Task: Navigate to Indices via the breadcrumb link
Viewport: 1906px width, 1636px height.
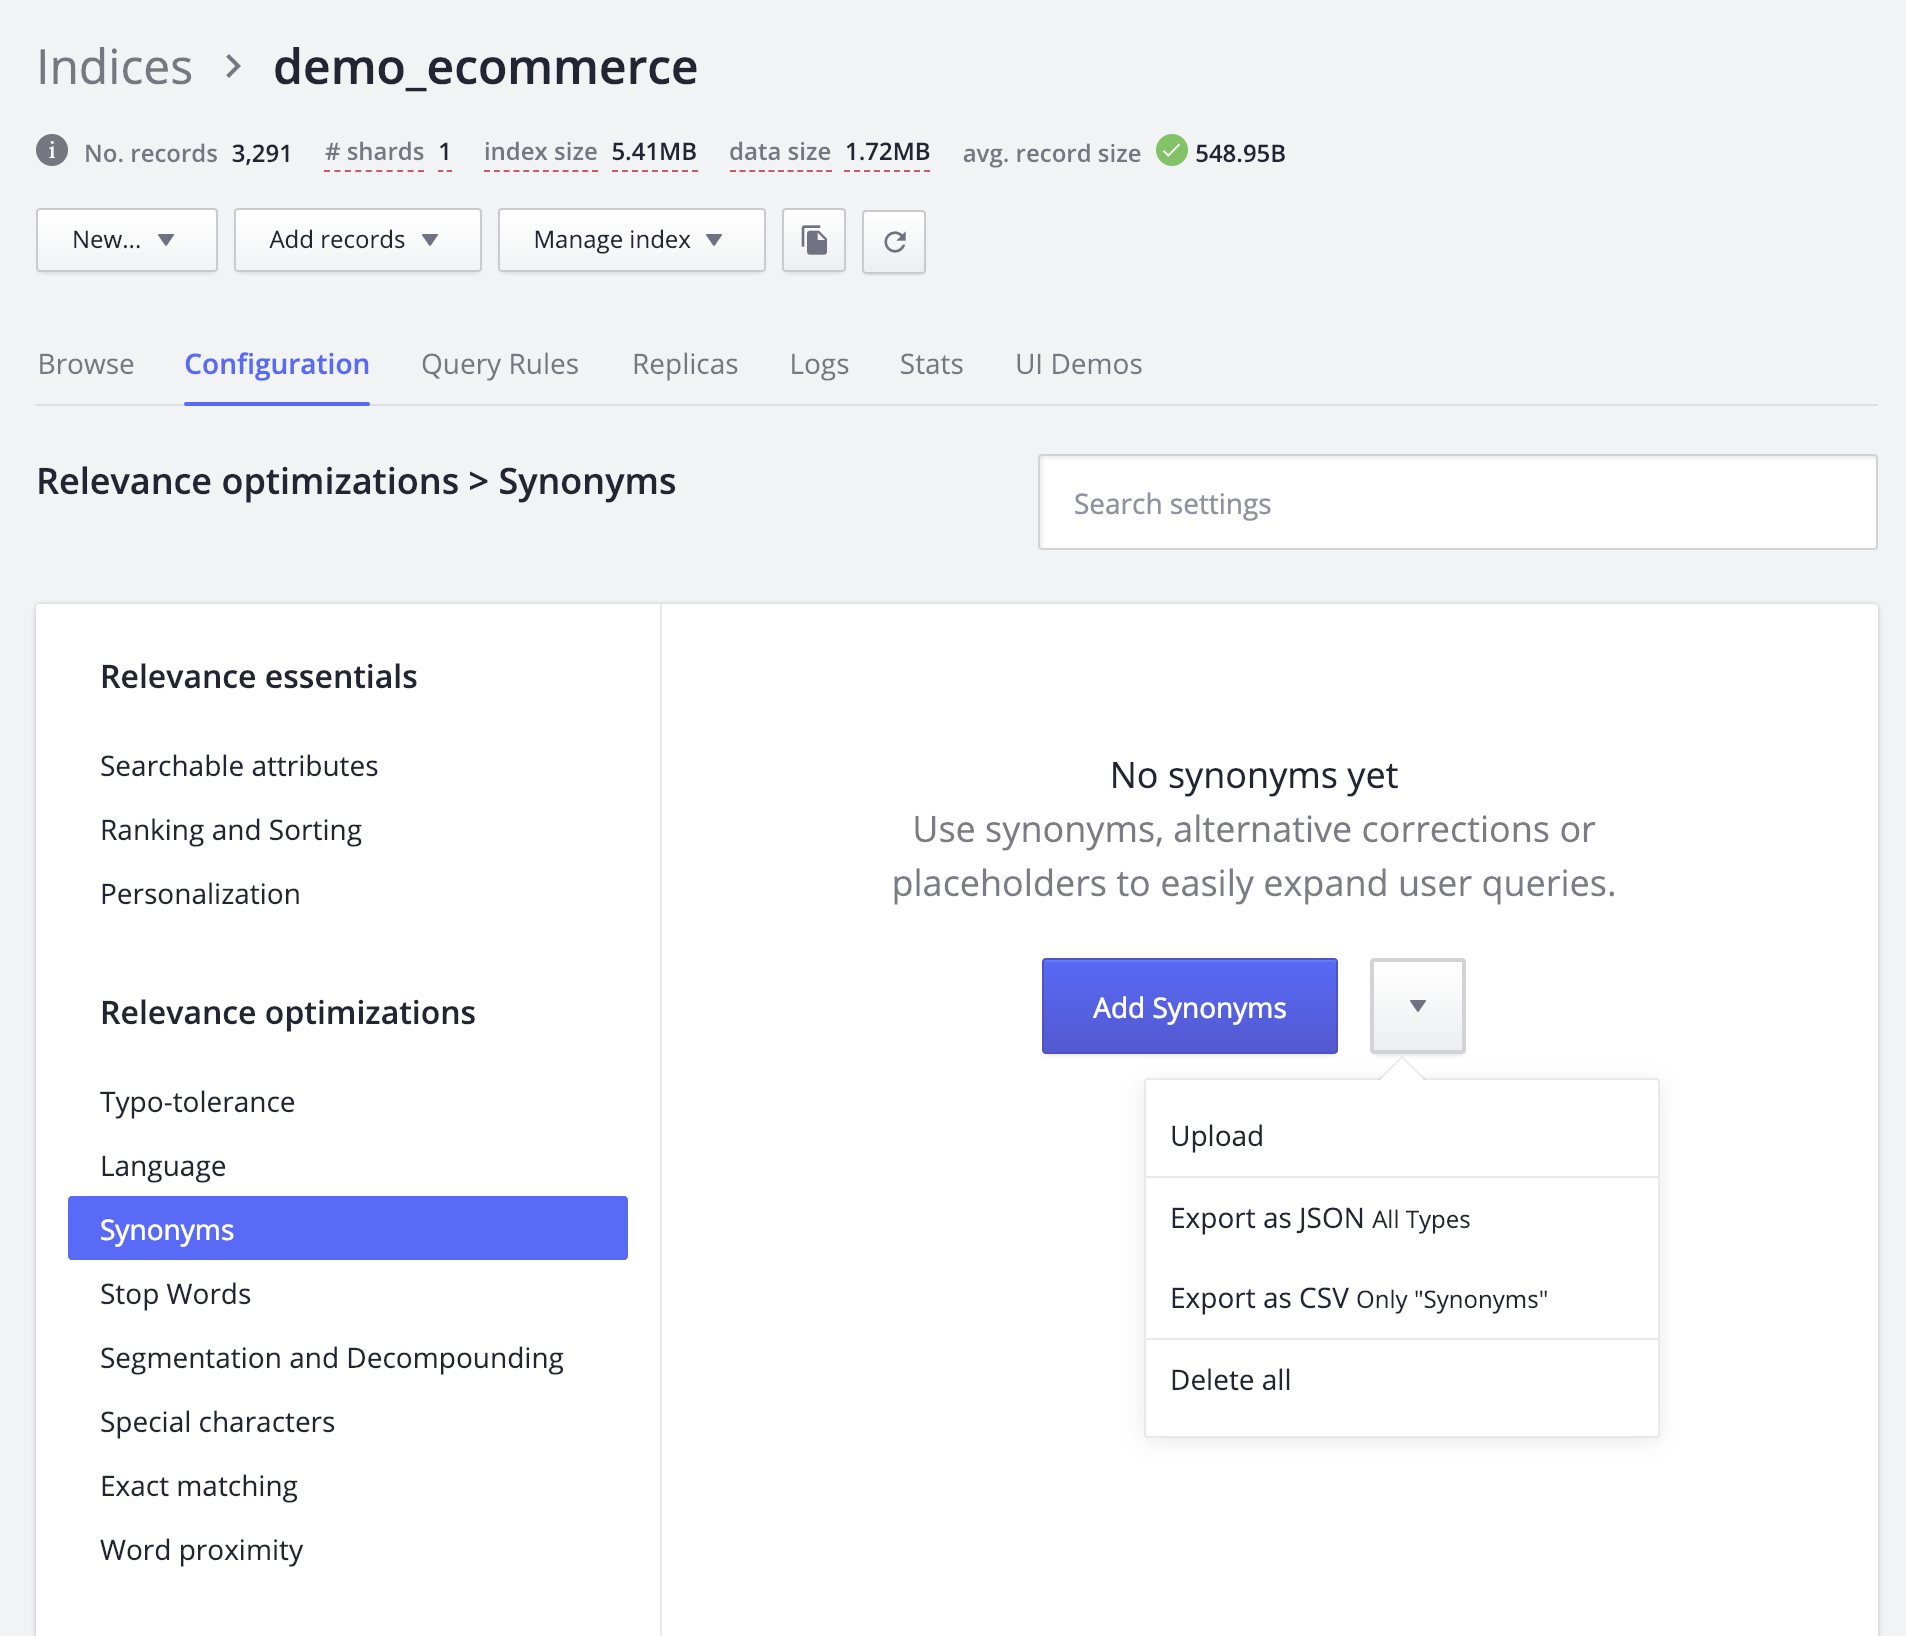Action: pyautogui.click(x=115, y=66)
